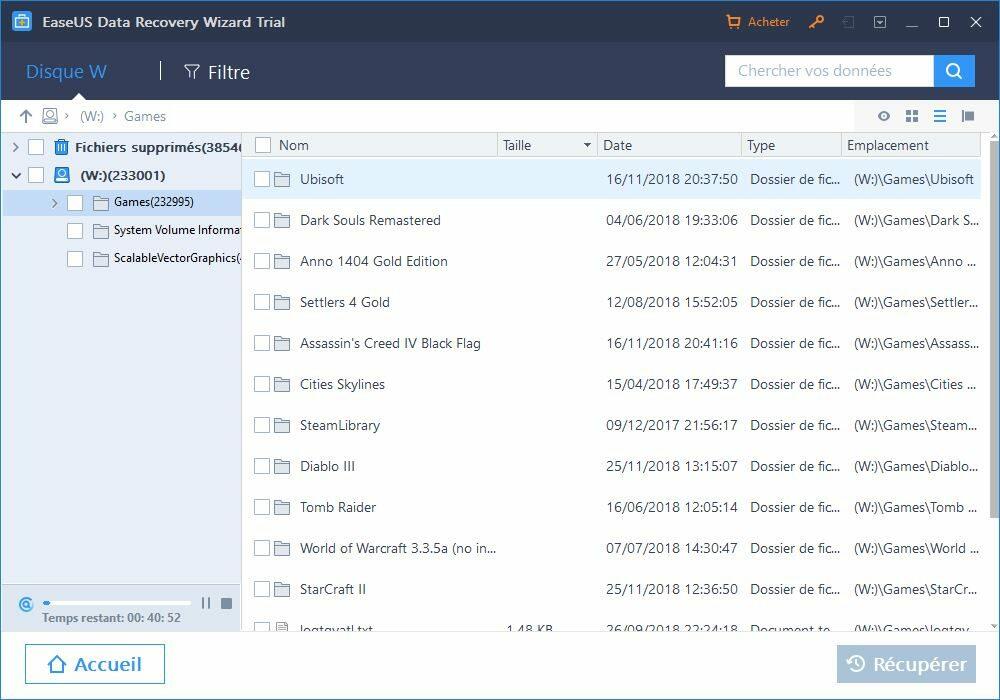1000x700 pixels.
Task: Toggle the preview eye icon
Action: point(884,116)
